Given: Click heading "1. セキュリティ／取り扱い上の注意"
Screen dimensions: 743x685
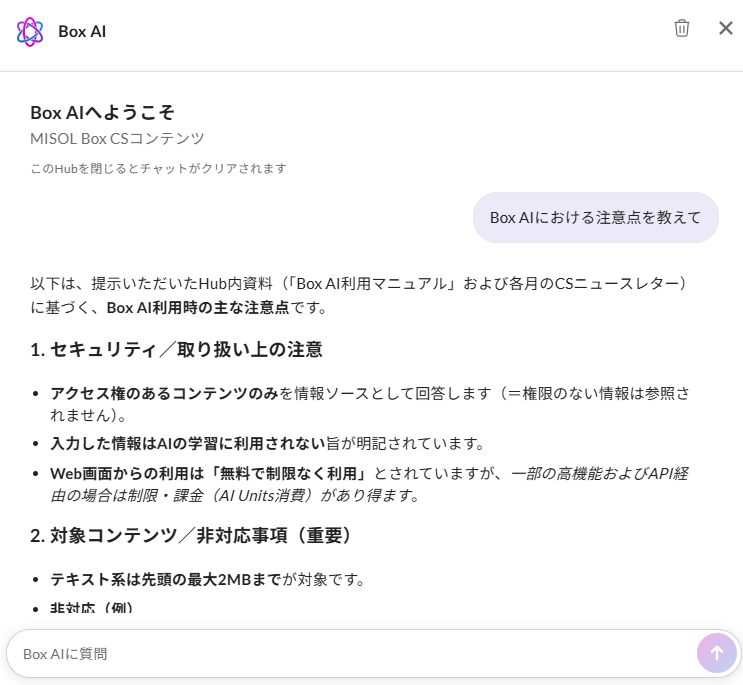Looking at the screenshot, I should (176, 349).
